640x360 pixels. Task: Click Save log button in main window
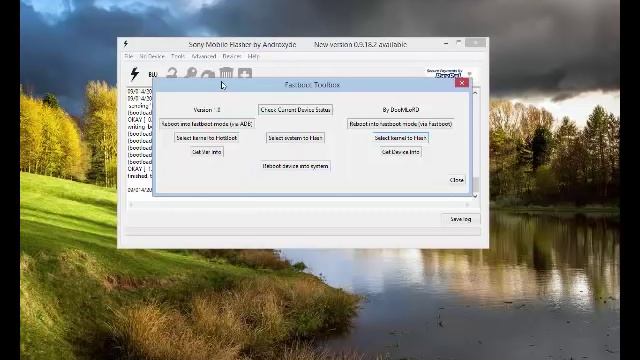(460, 219)
